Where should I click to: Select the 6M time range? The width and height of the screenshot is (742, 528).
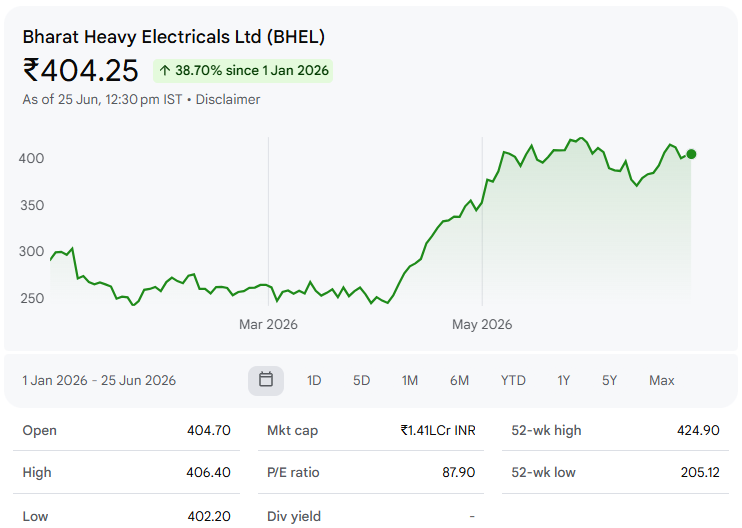click(459, 380)
